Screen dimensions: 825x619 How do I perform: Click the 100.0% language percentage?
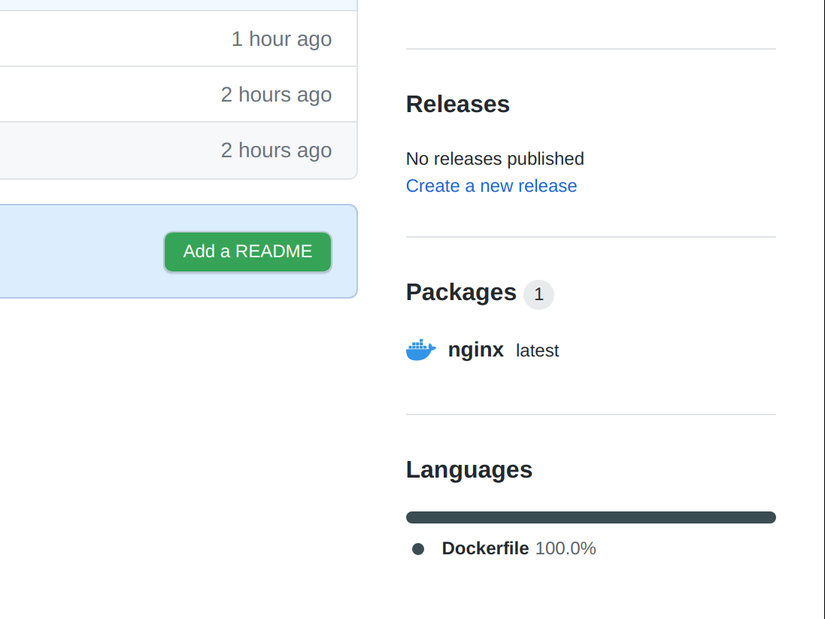pyautogui.click(x=565, y=548)
